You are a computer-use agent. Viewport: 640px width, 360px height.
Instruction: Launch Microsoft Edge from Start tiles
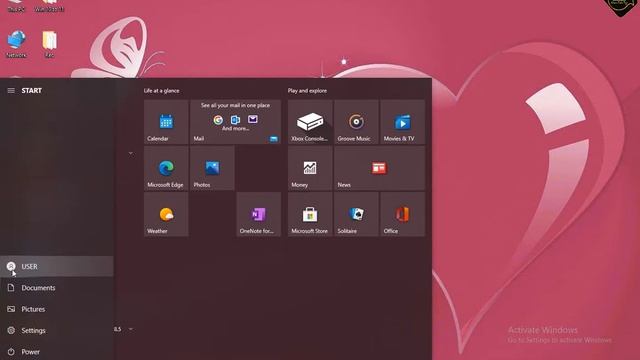(x=166, y=168)
